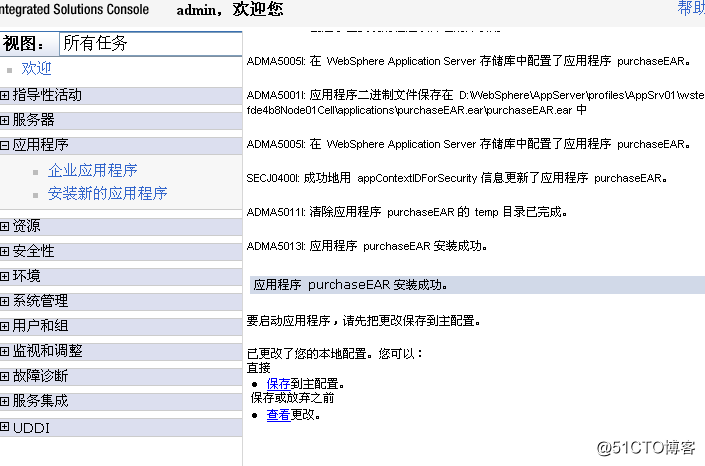Click the Integrated Solutions Console title
The height and width of the screenshot is (466, 705).
(x=74, y=9)
